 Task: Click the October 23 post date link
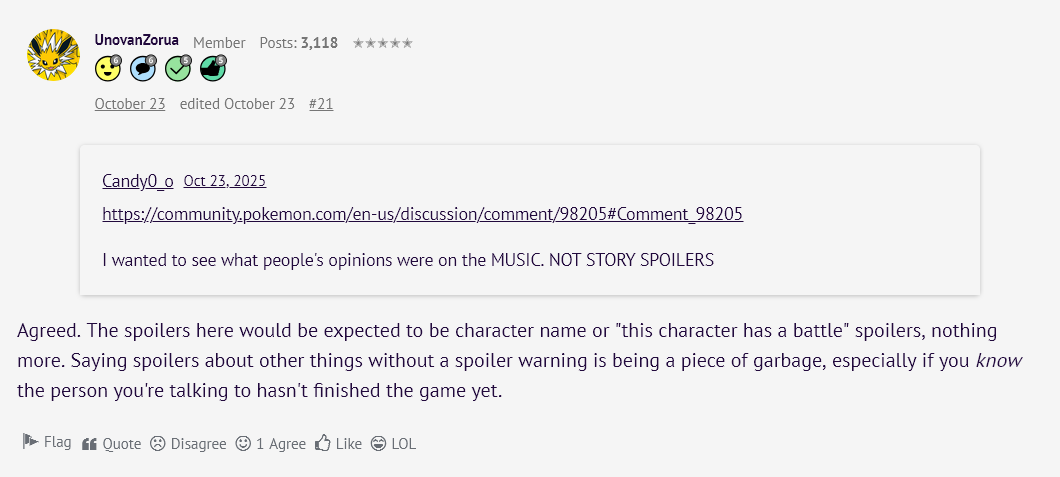click(130, 104)
